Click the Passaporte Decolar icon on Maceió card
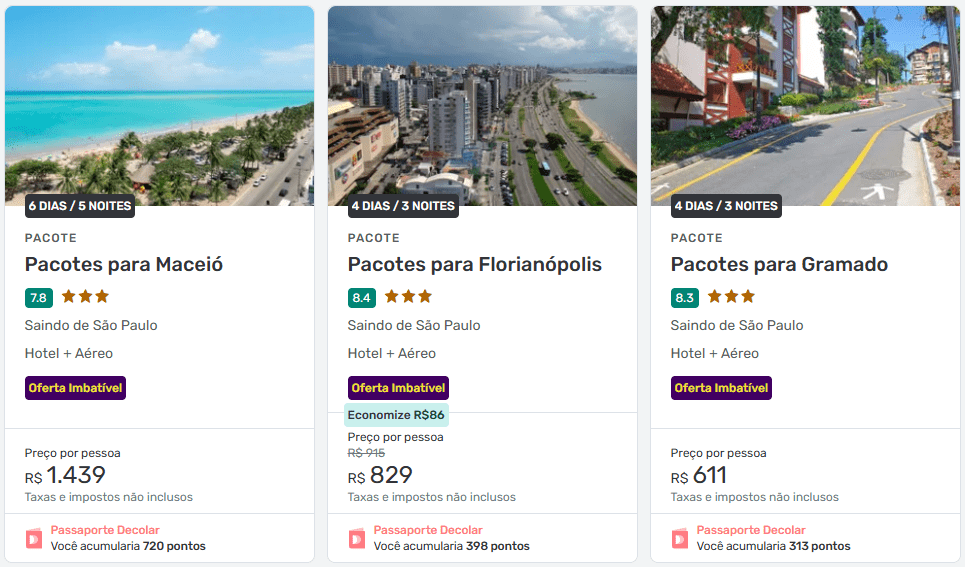This screenshot has width=965, height=567. (x=34, y=539)
